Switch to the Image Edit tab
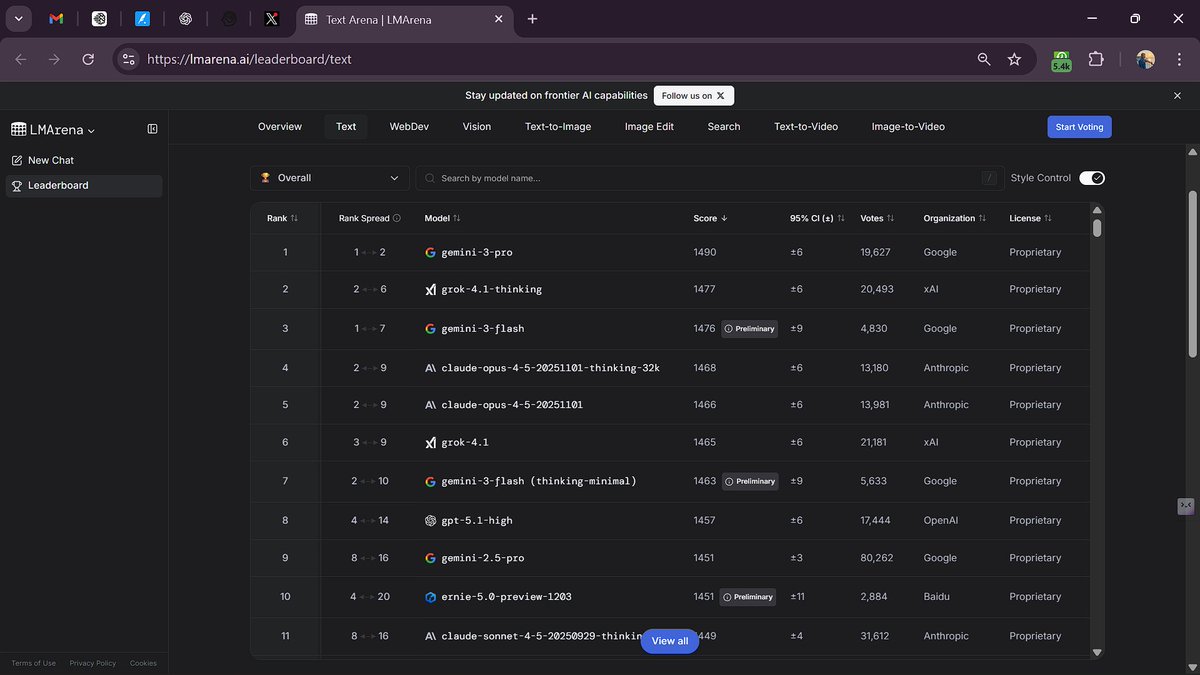The image size is (1200, 675). point(649,127)
